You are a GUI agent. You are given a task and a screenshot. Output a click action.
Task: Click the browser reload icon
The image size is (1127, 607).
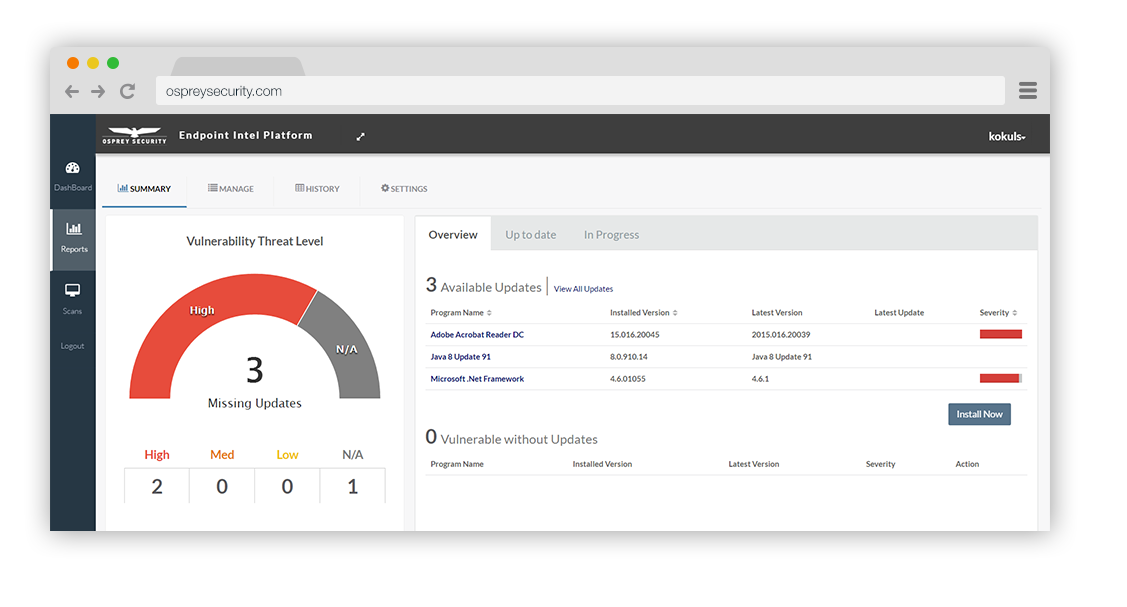point(127,91)
